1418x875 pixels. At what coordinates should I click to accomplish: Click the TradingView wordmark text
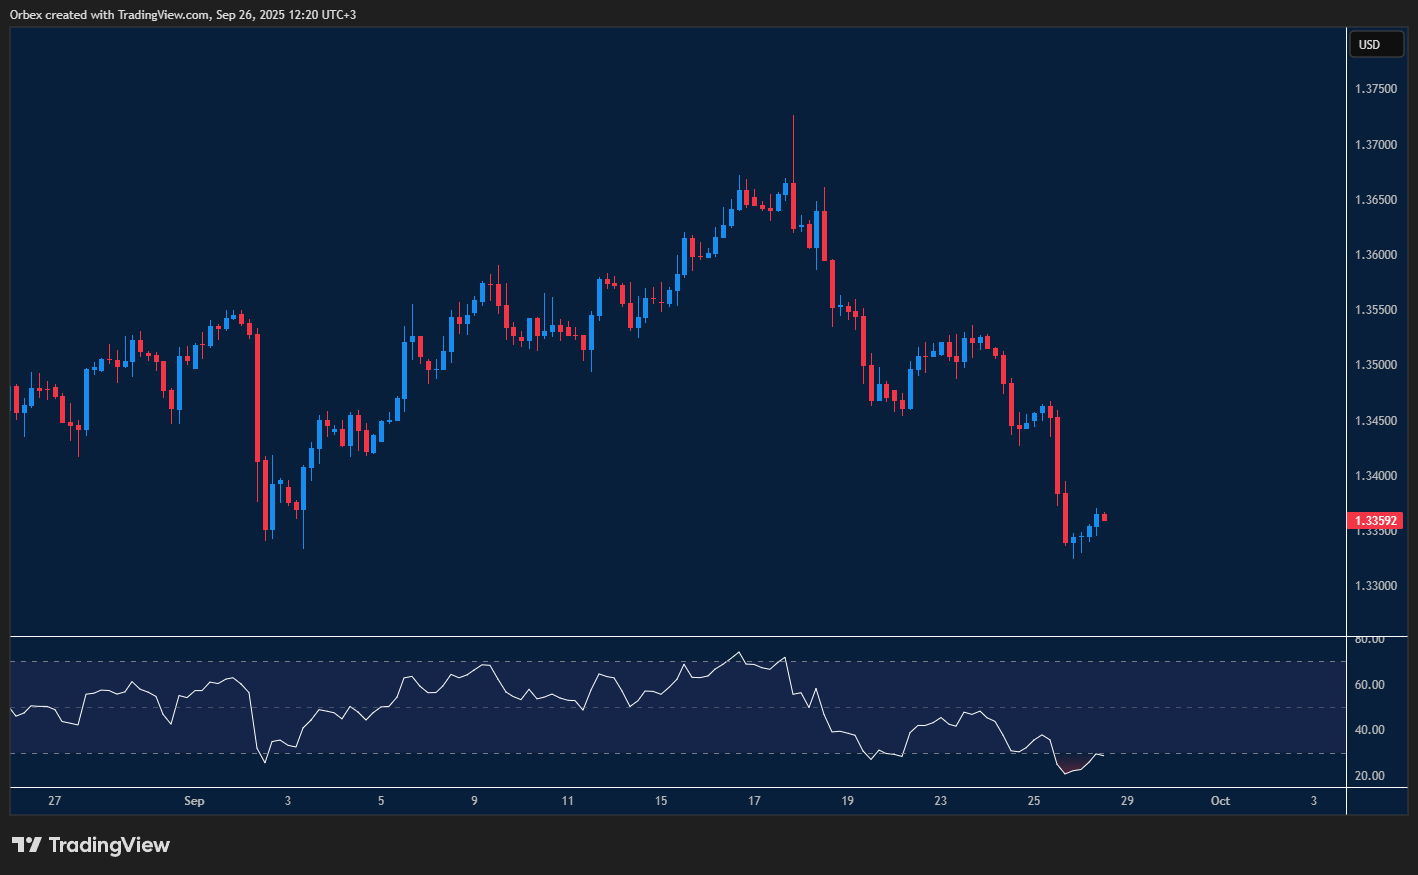(109, 845)
